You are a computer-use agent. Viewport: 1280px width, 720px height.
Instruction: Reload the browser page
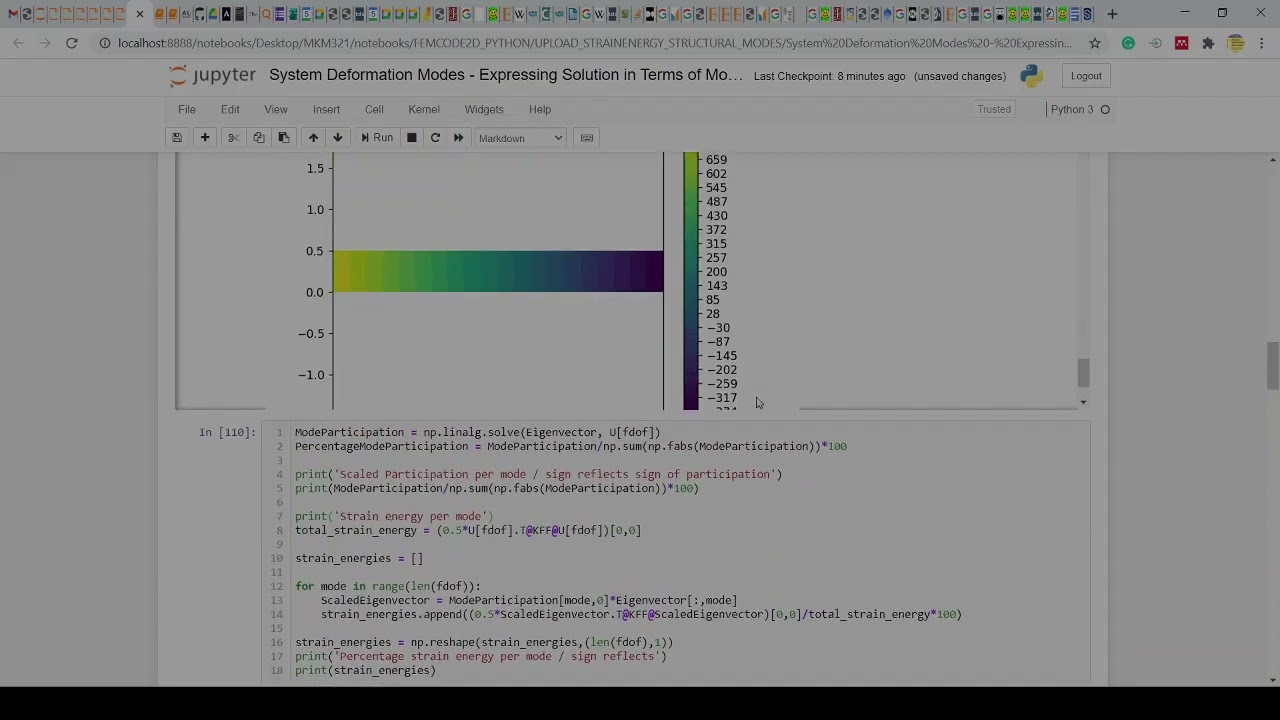click(72, 43)
